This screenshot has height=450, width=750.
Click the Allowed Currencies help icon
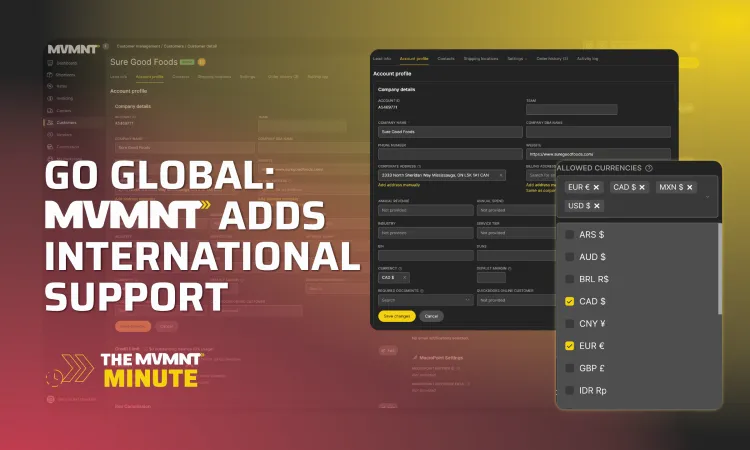coord(649,168)
